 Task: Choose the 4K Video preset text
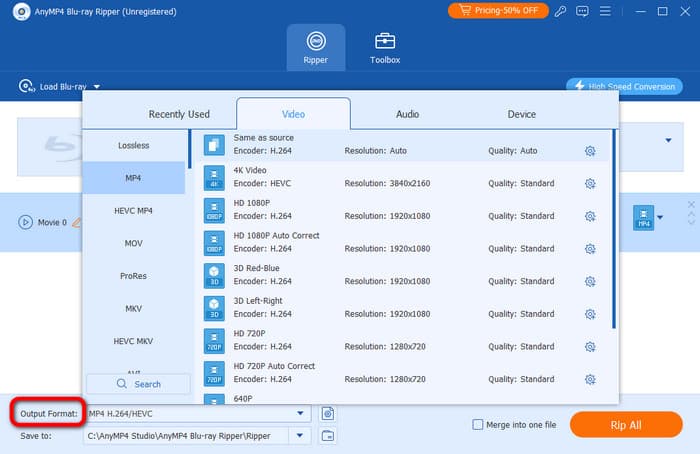pyautogui.click(x=250, y=171)
